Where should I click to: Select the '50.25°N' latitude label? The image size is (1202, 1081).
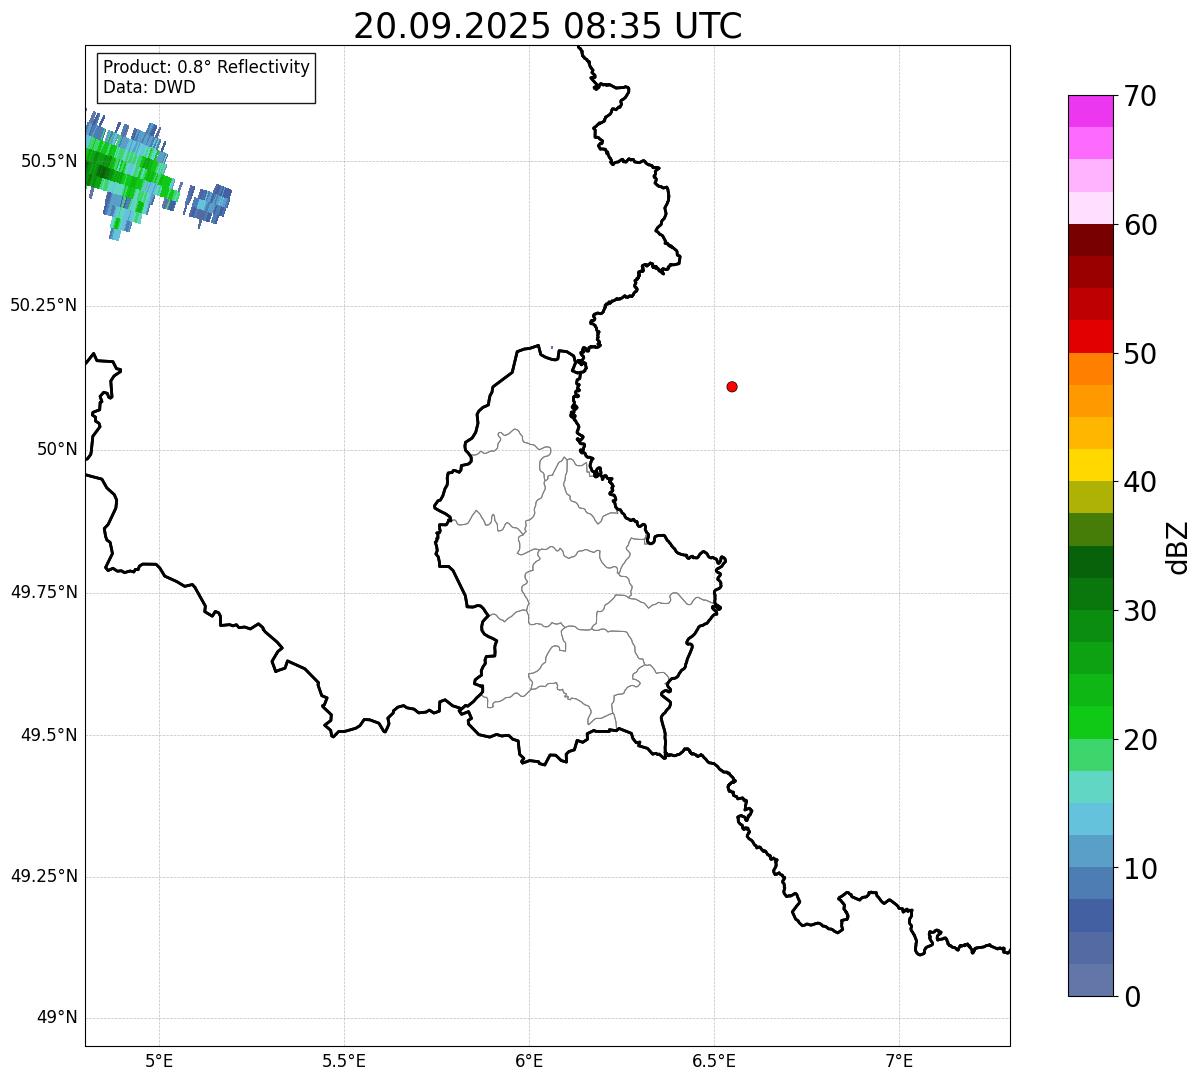[x=44, y=305]
